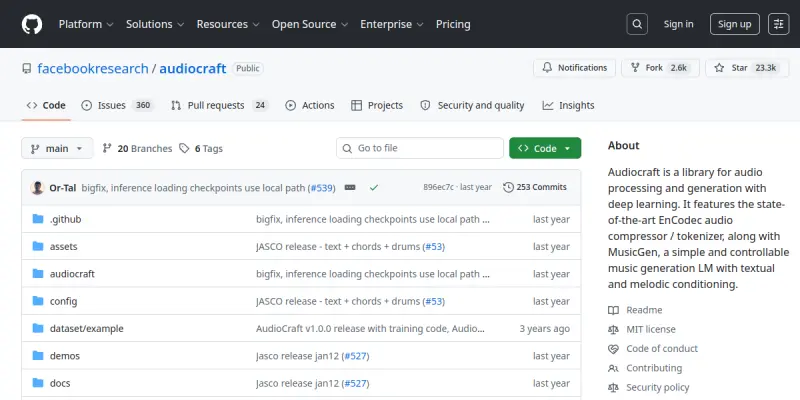Open the GitHub homepage logo
The width and height of the screenshot is (800, 400).
tap(32, 24)
